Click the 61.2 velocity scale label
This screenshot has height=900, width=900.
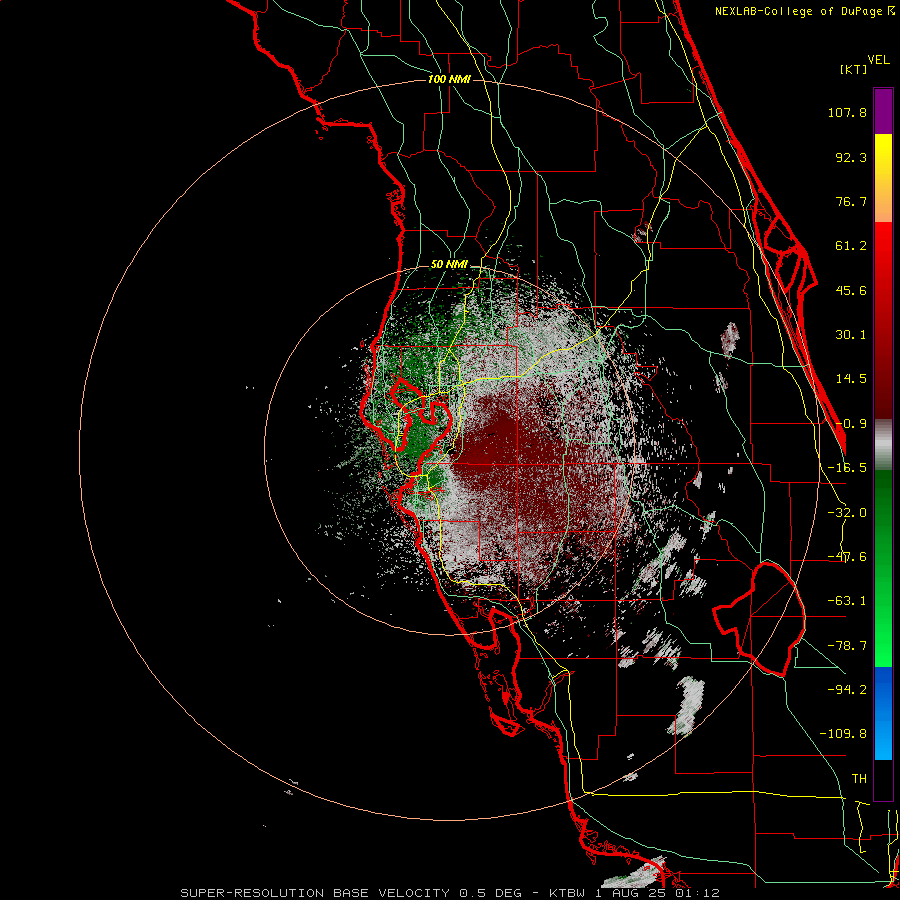851,246
